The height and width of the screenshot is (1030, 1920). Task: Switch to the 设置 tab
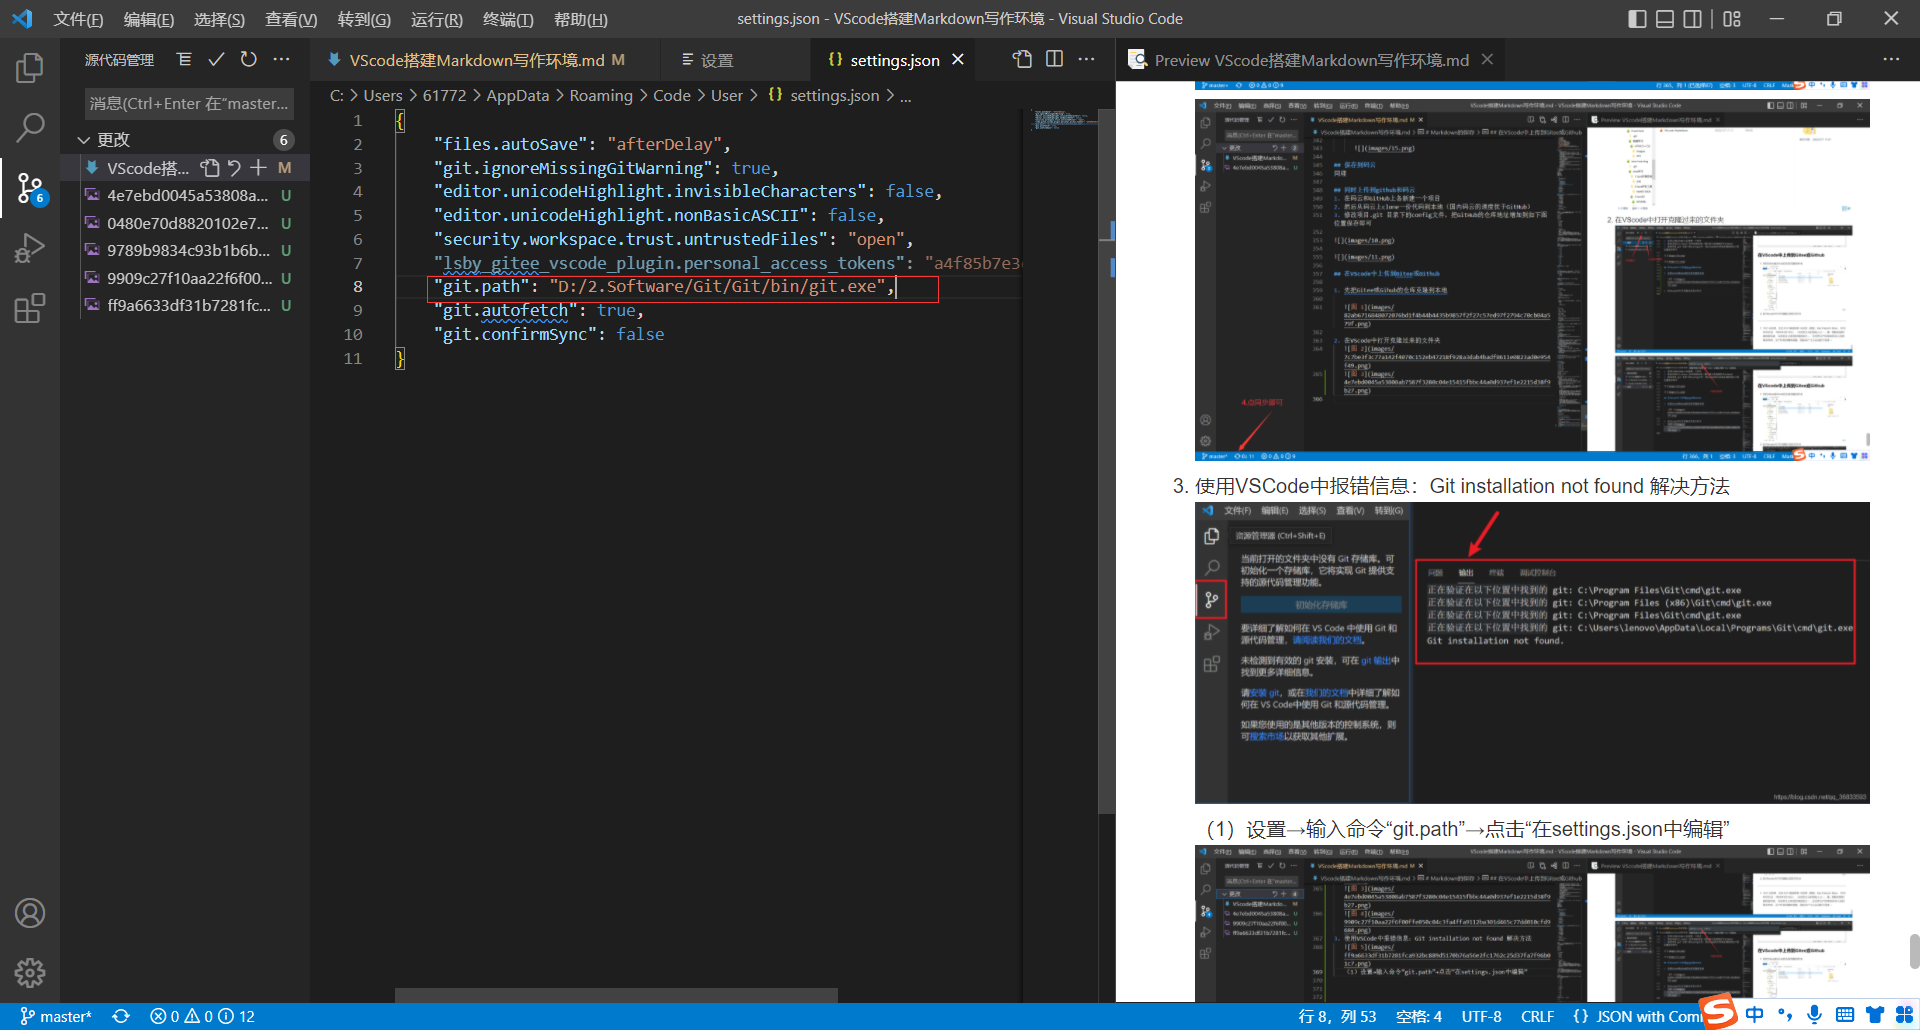pyautogui.click(x=708, y=60)
